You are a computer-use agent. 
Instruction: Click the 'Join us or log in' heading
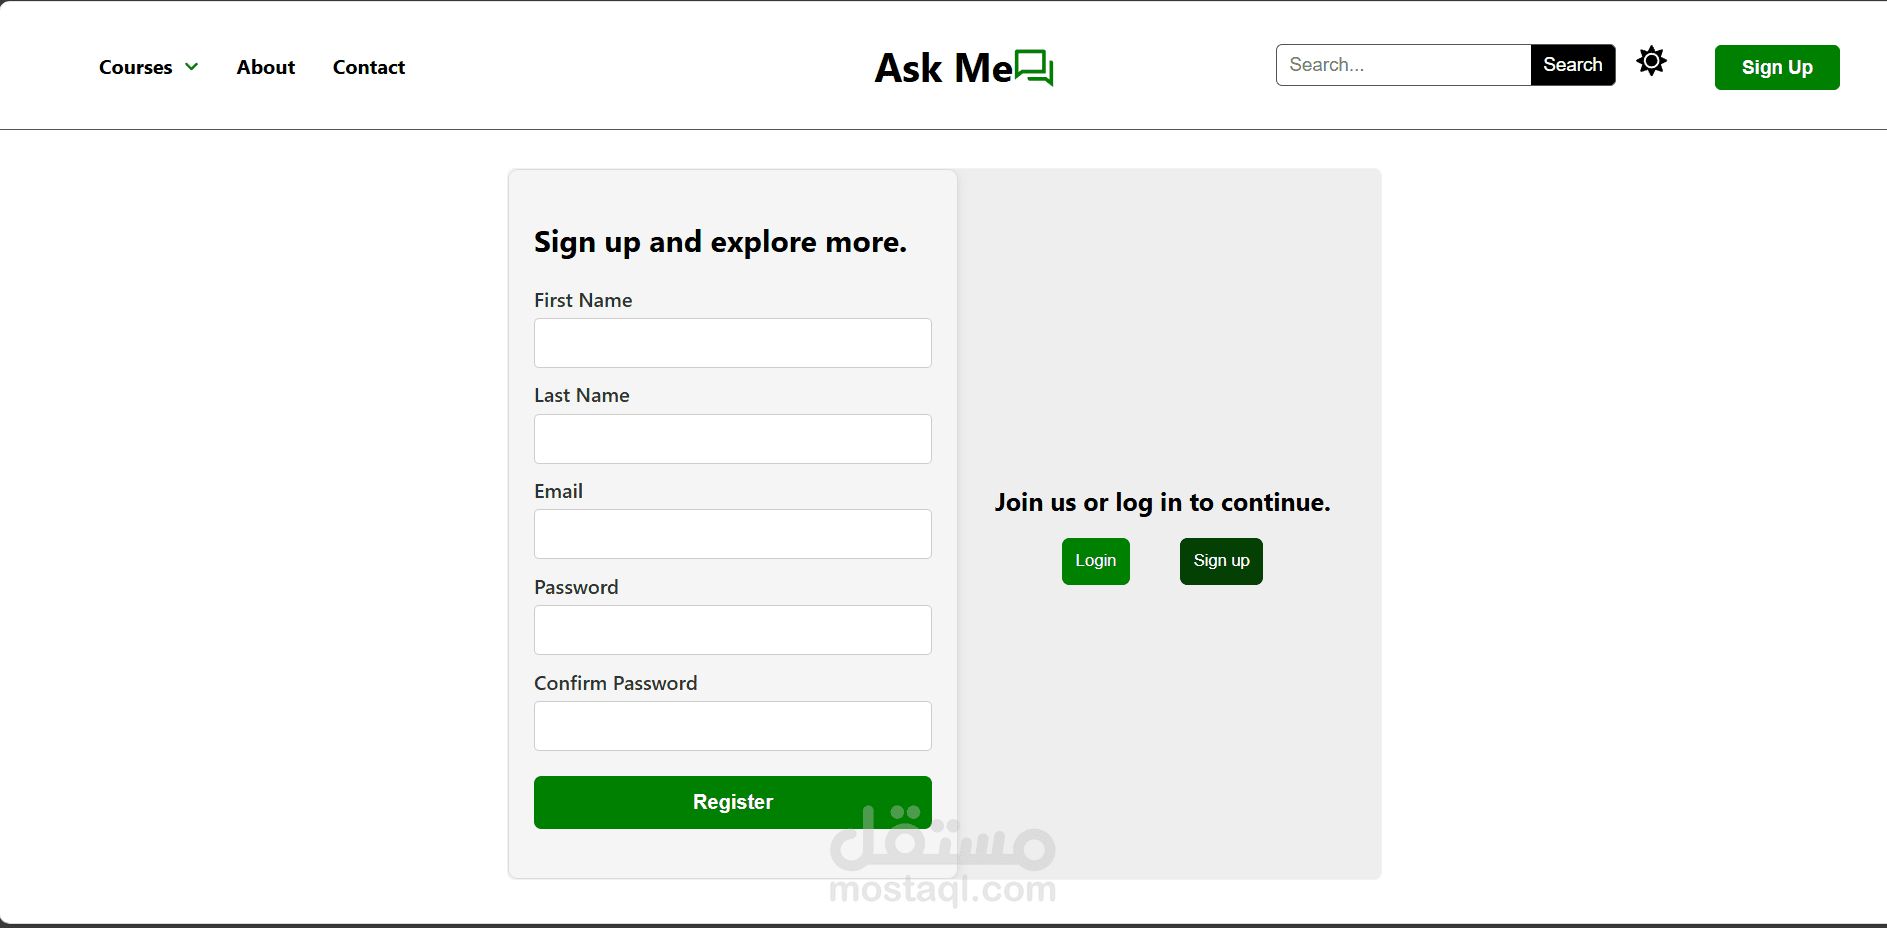point(1162,502)
